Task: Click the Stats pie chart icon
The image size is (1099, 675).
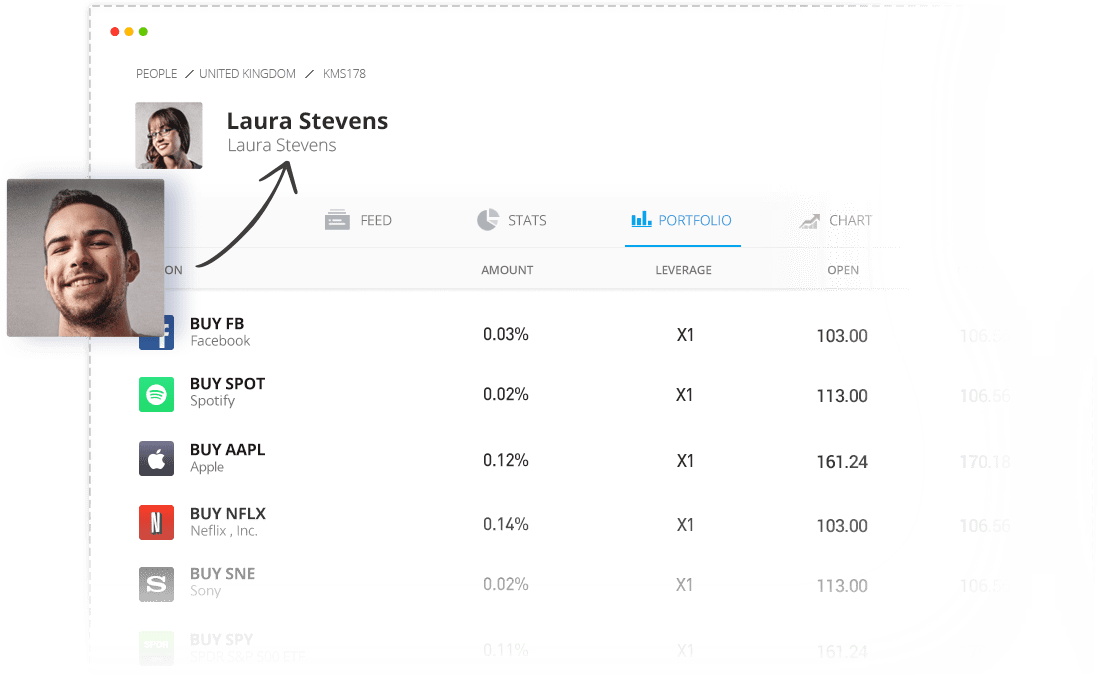Action: (487, 220)
